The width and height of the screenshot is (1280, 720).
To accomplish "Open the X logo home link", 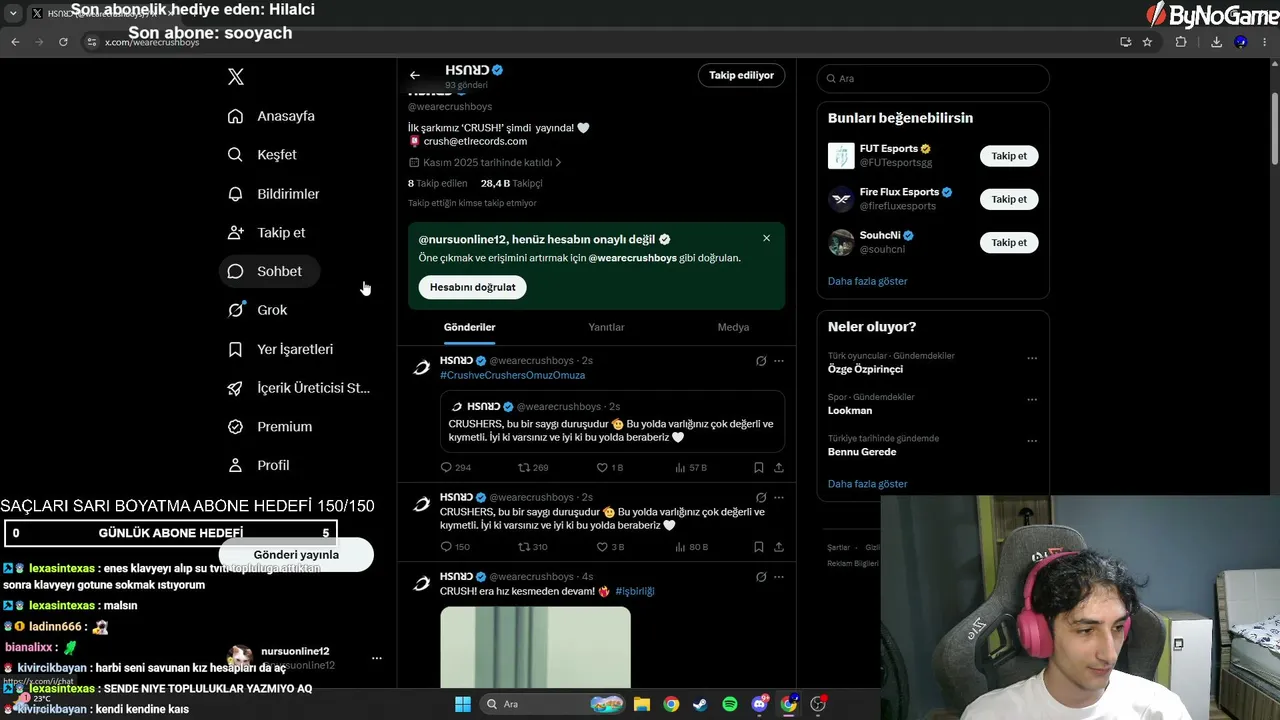I will click(236, 77).
